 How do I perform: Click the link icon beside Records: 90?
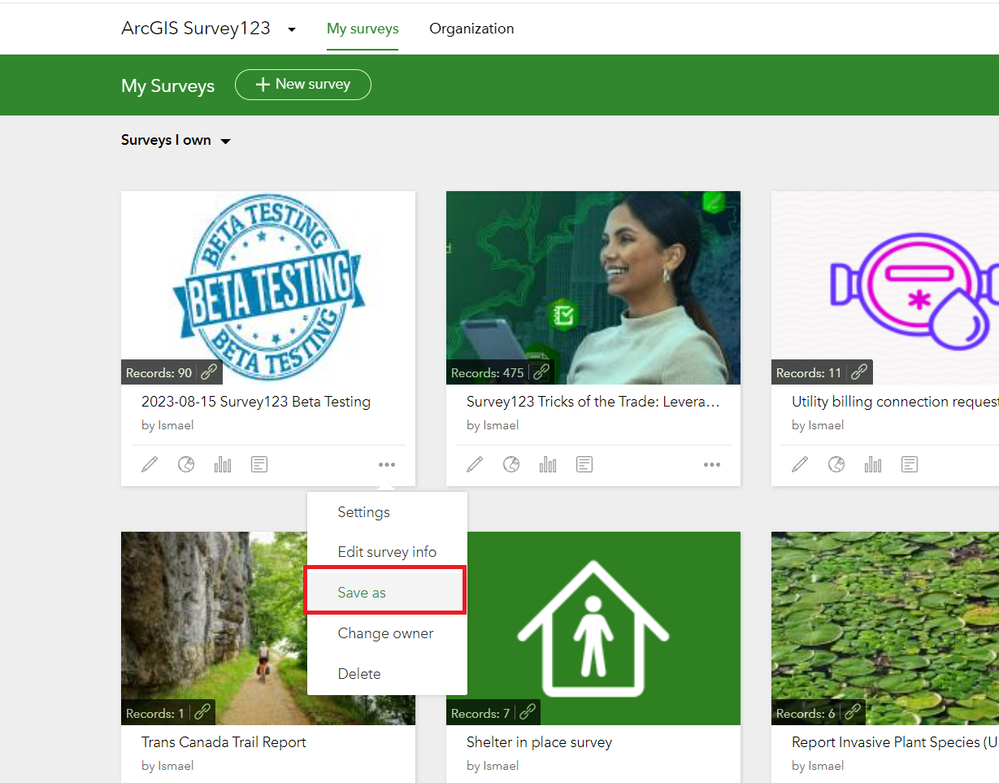coord(209,372)
